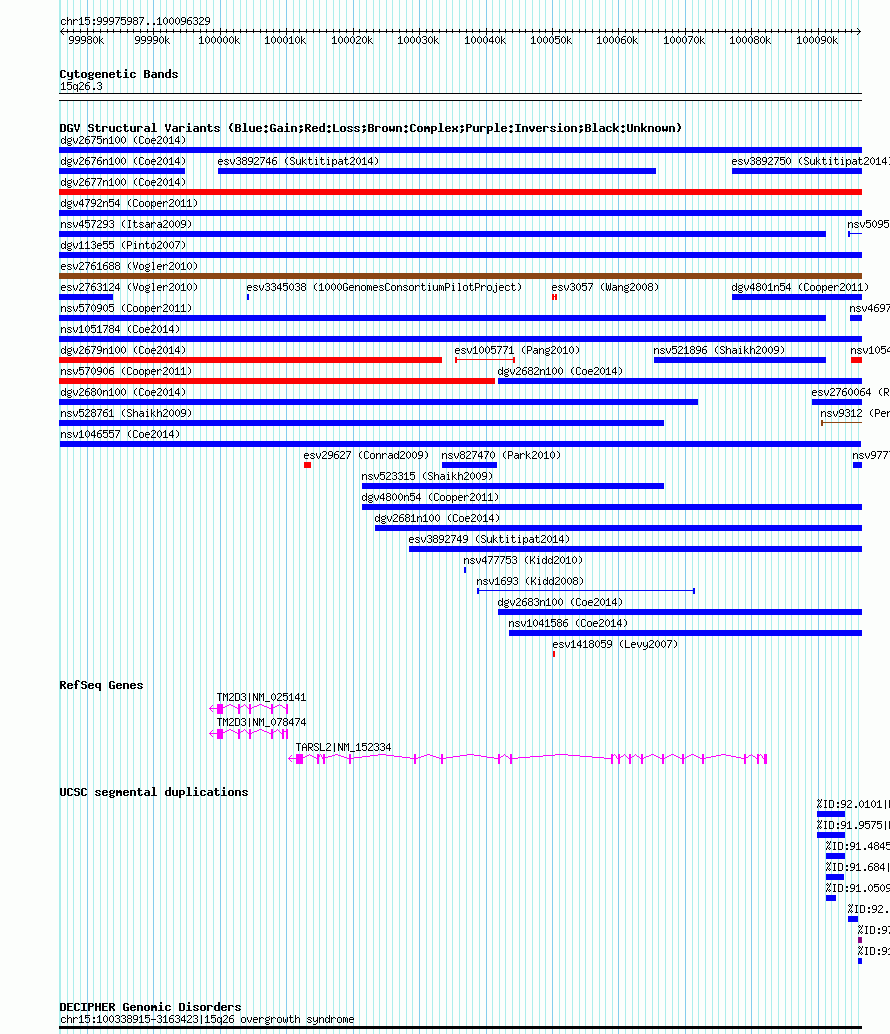The width and height of the screenshot is (890, 1034).
Task: Click the brown esv2761688 complex variant bar
Action: pos(460,276)
